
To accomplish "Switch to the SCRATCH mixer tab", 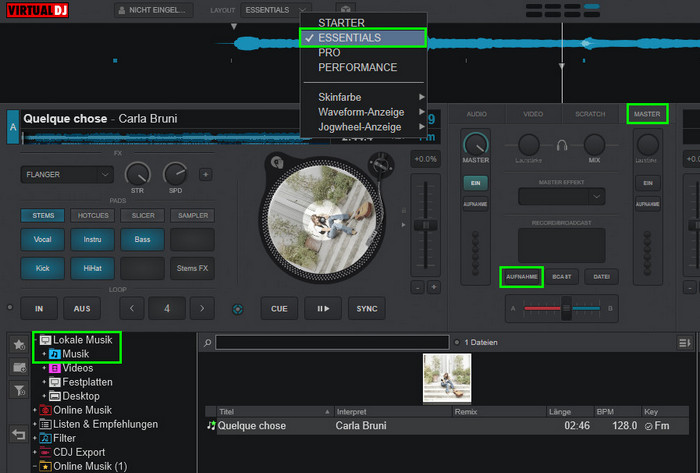I will [590, 114].
